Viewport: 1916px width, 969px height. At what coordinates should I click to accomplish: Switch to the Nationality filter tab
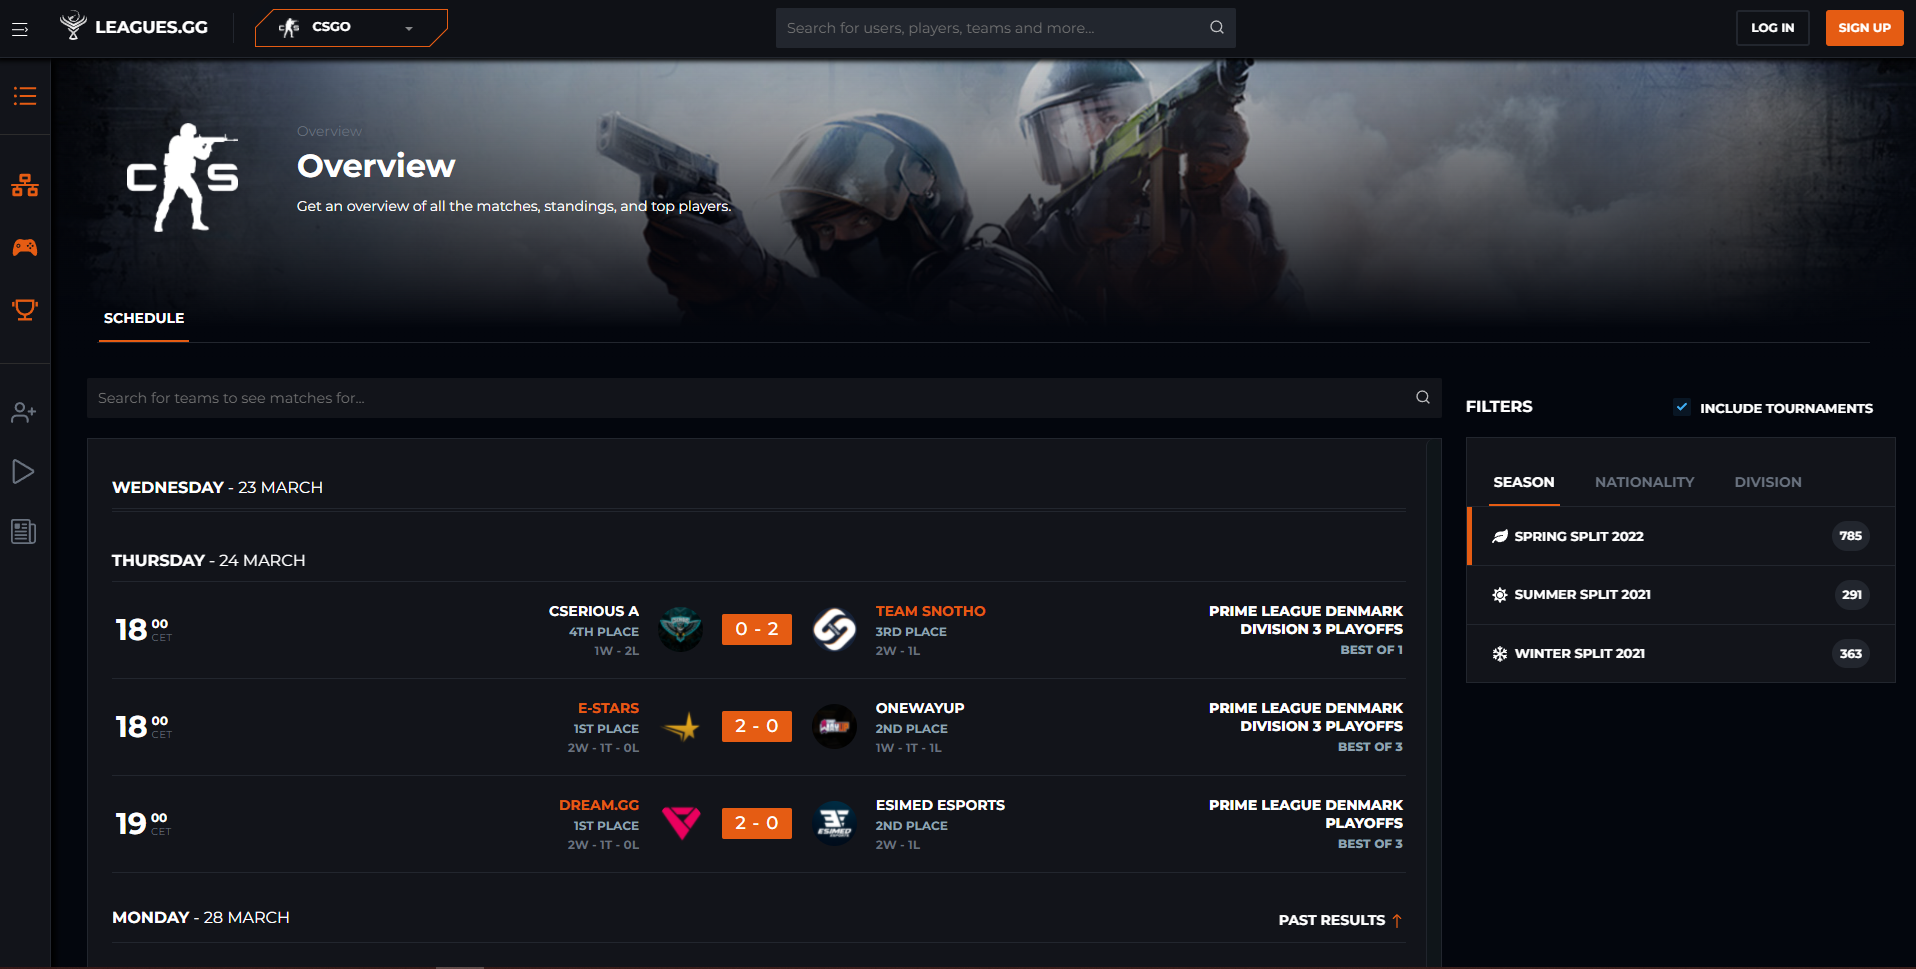[x=1644, y=482]
